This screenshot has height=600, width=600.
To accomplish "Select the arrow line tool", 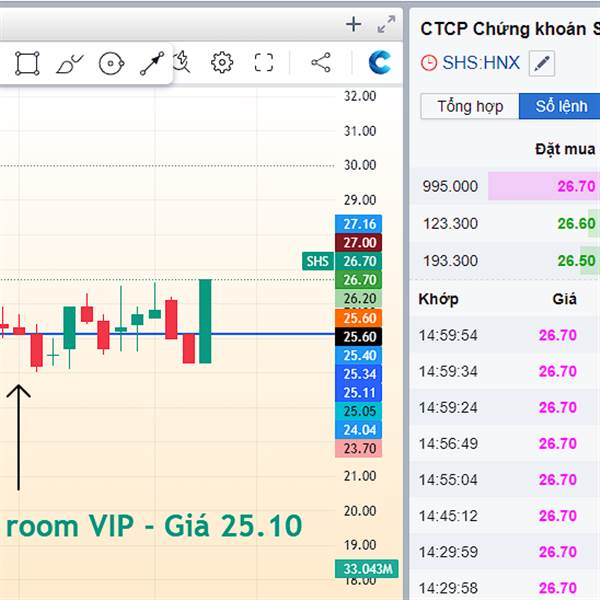I will (152, 63).
